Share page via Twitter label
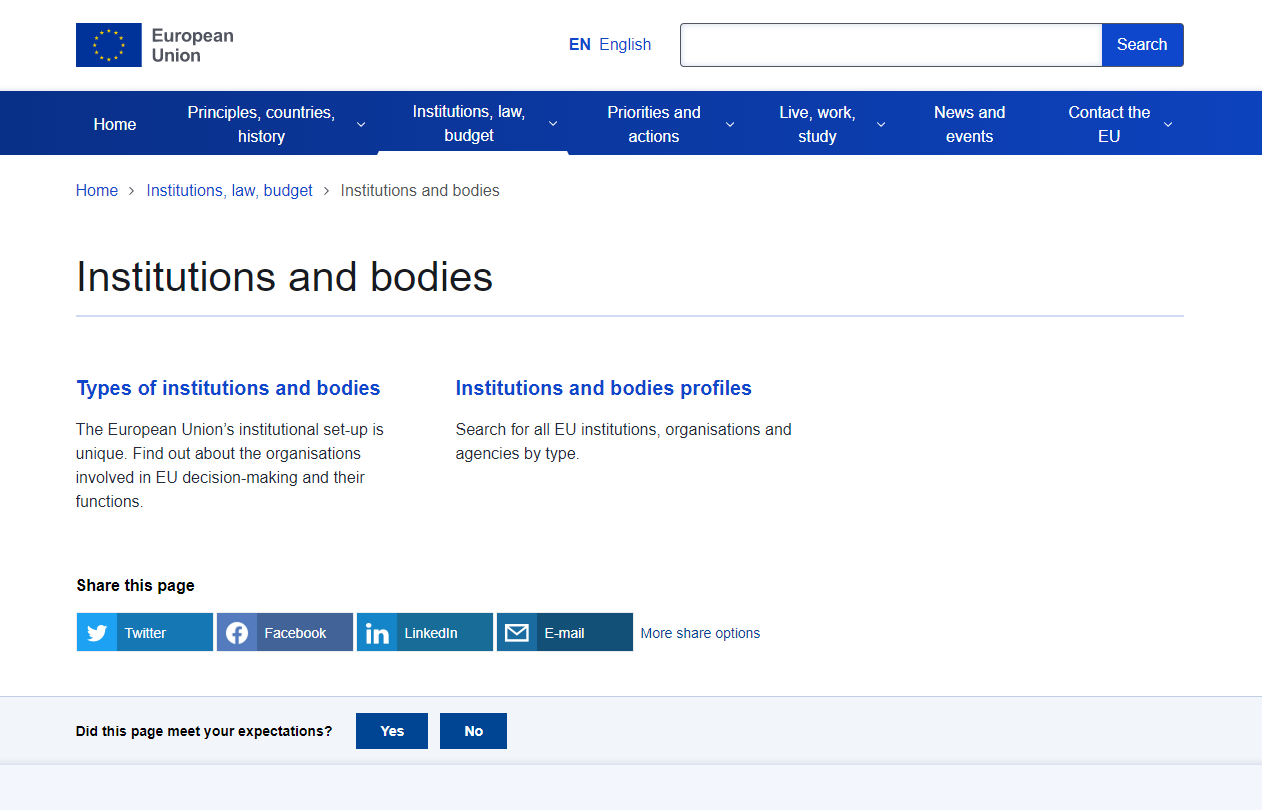1262x810 pixels. pos(146,633)
